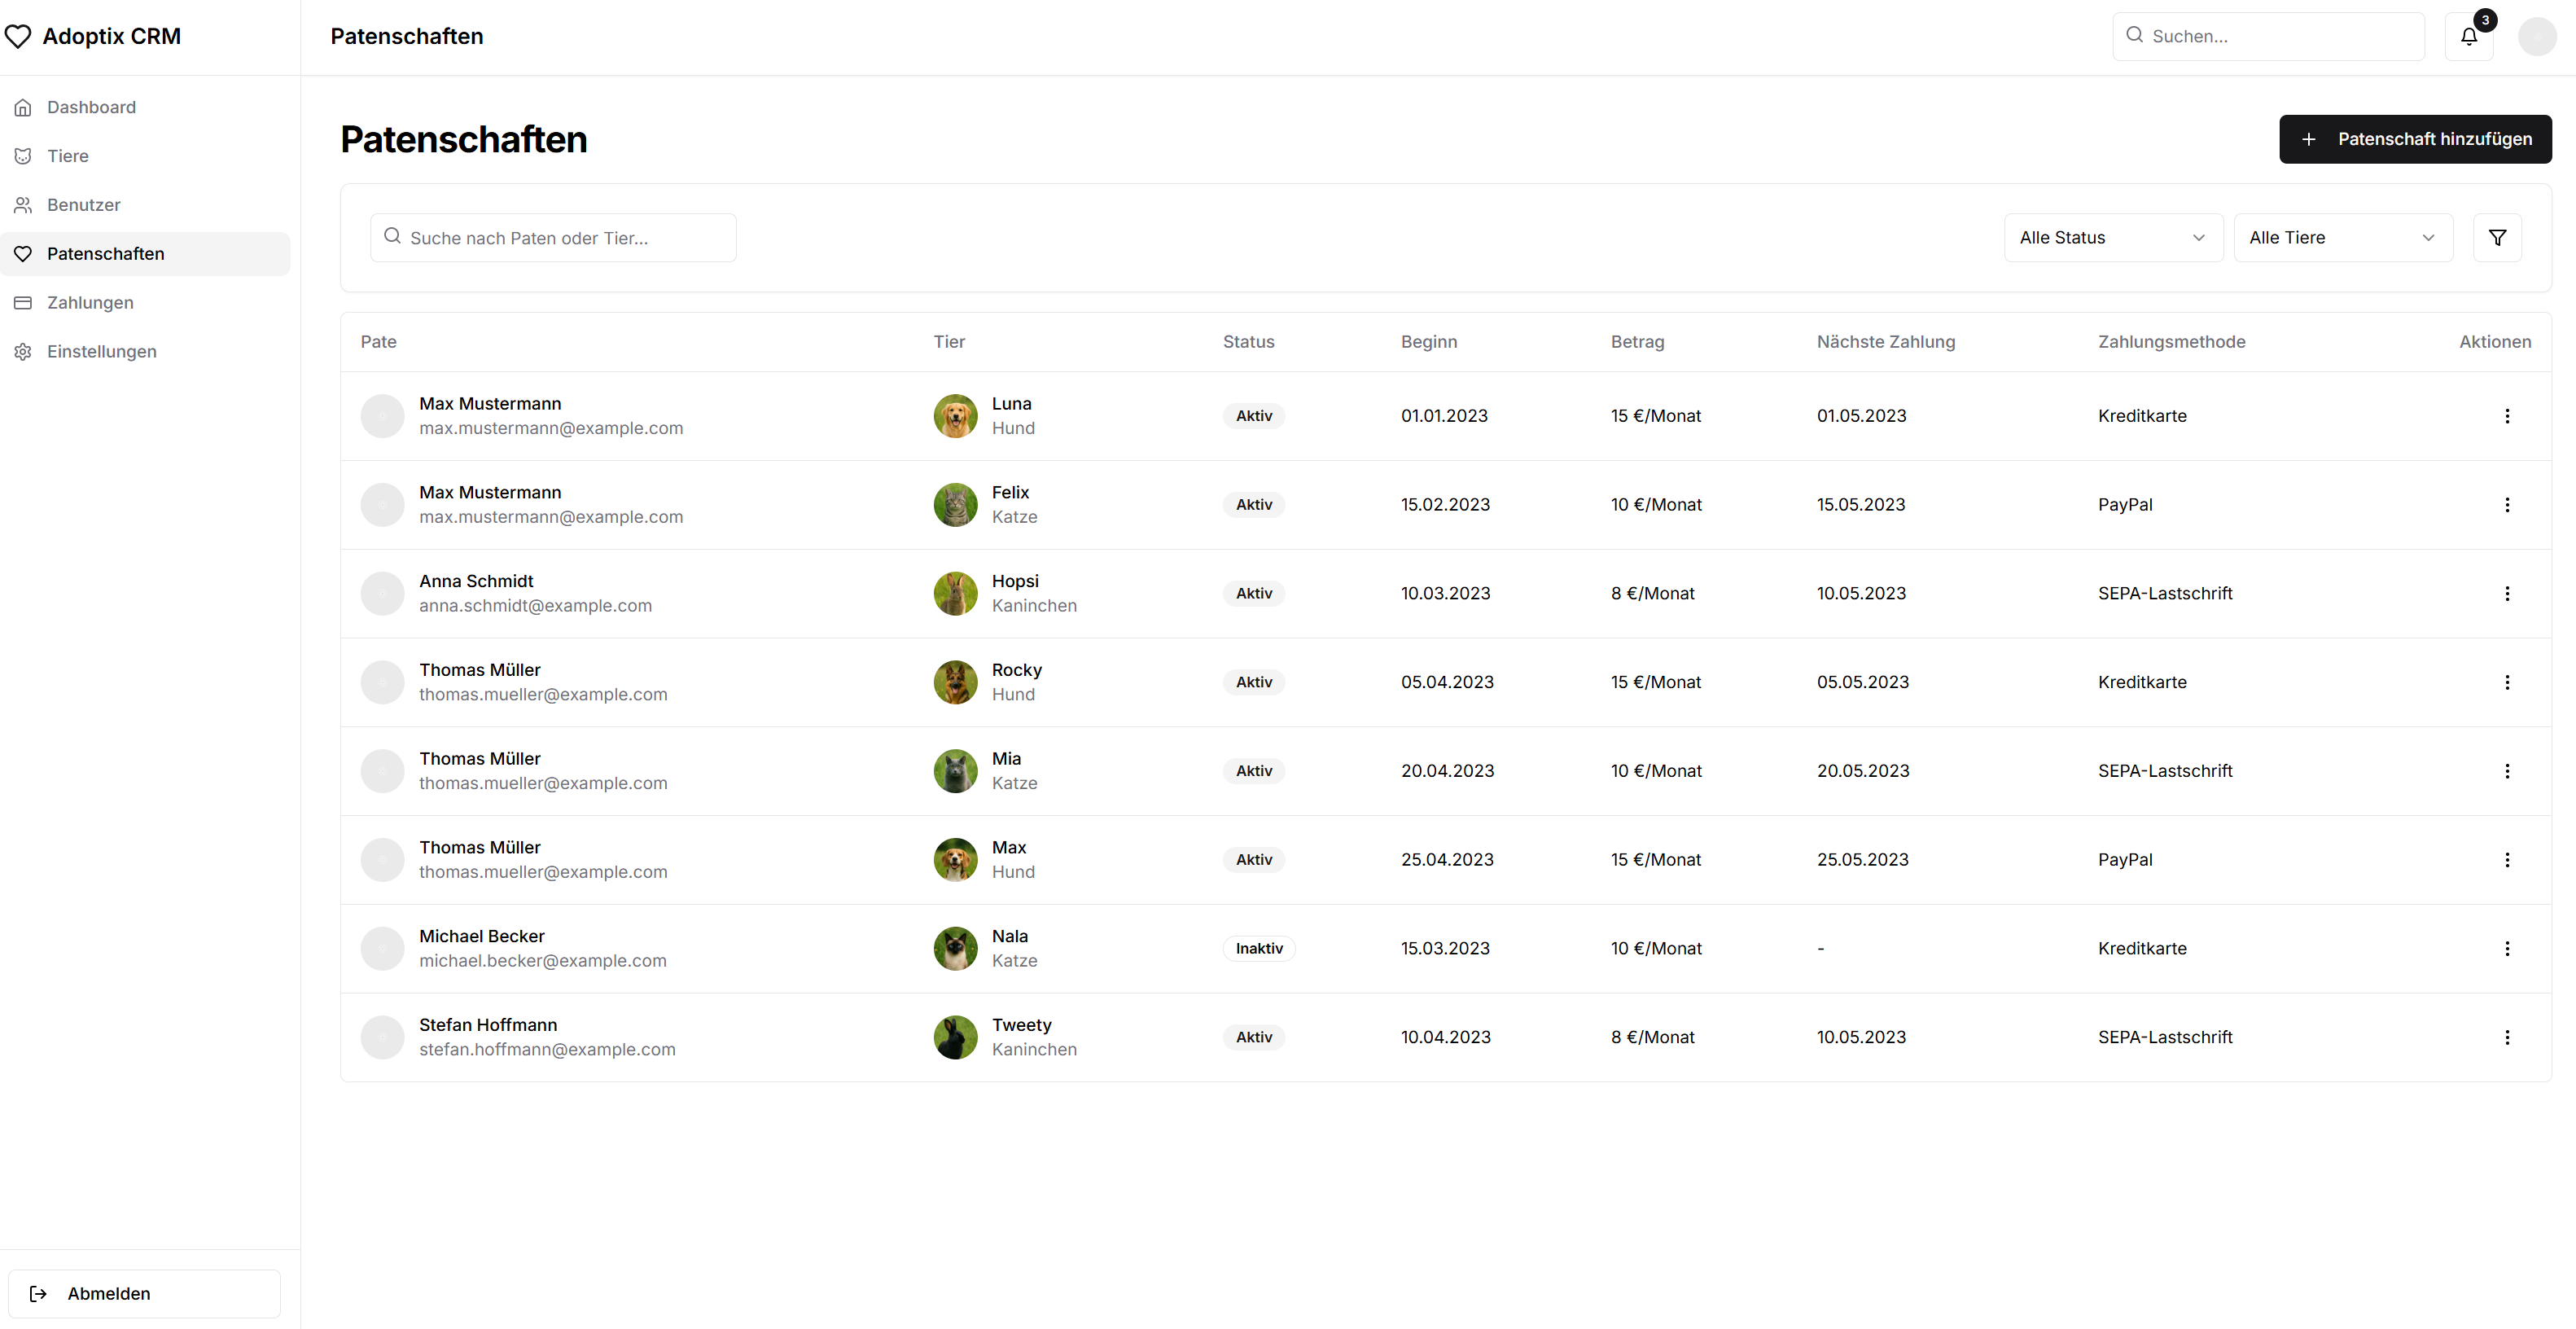
Task: Navigate to Zahlungen in the sidebar
Action: pos(90,303)
